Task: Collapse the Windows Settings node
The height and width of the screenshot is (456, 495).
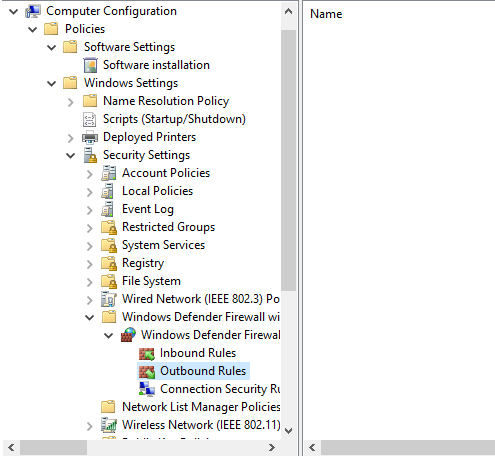Action: pyautogui.click(x=52, y=84)
